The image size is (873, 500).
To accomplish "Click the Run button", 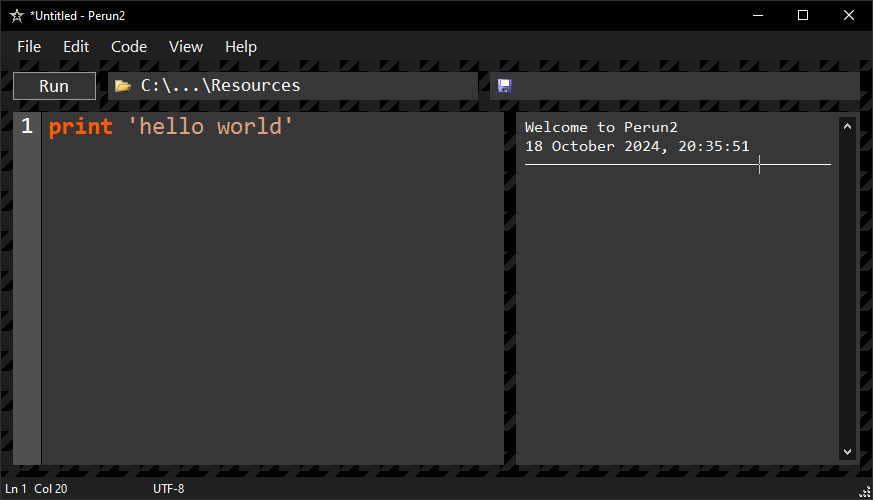I will pyautogui.click(x=54, y=86).
